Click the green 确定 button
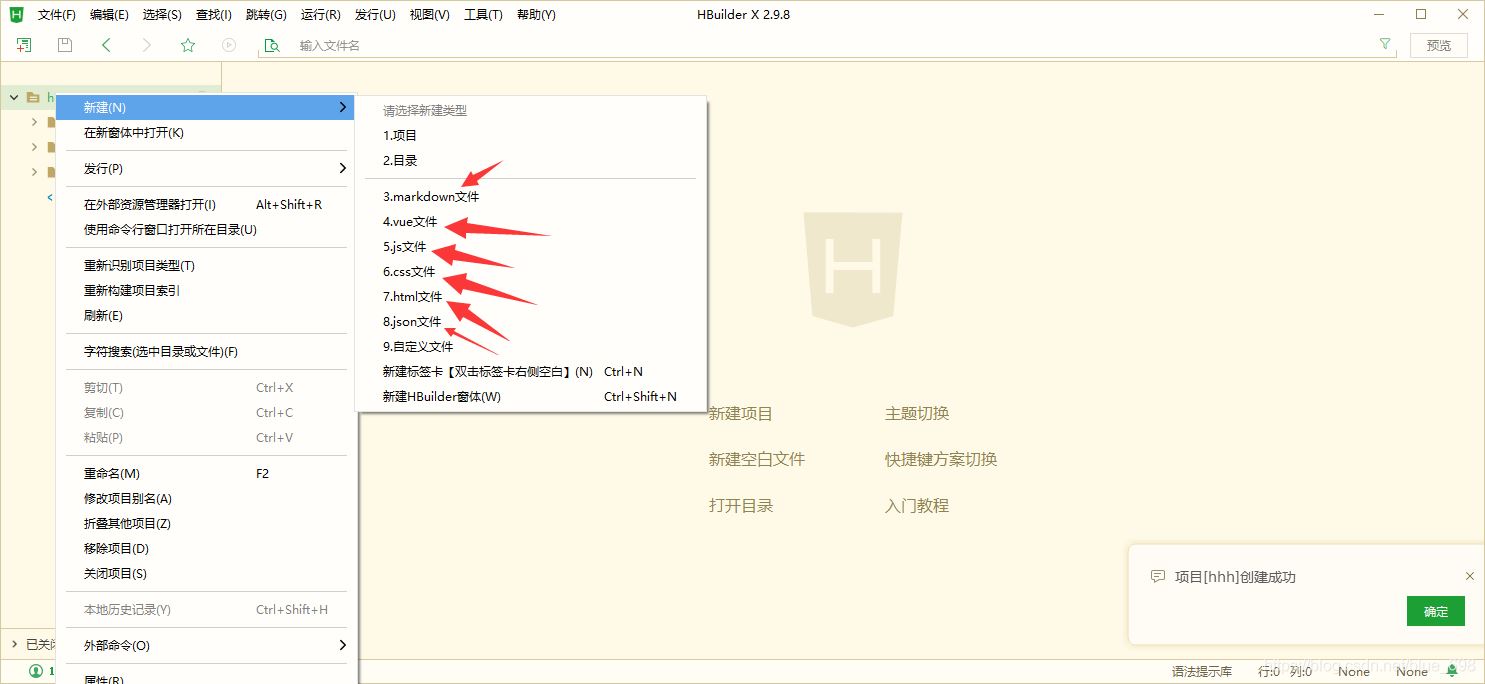This screenshot has height=684, width=1485. [x=1435, y=612]
